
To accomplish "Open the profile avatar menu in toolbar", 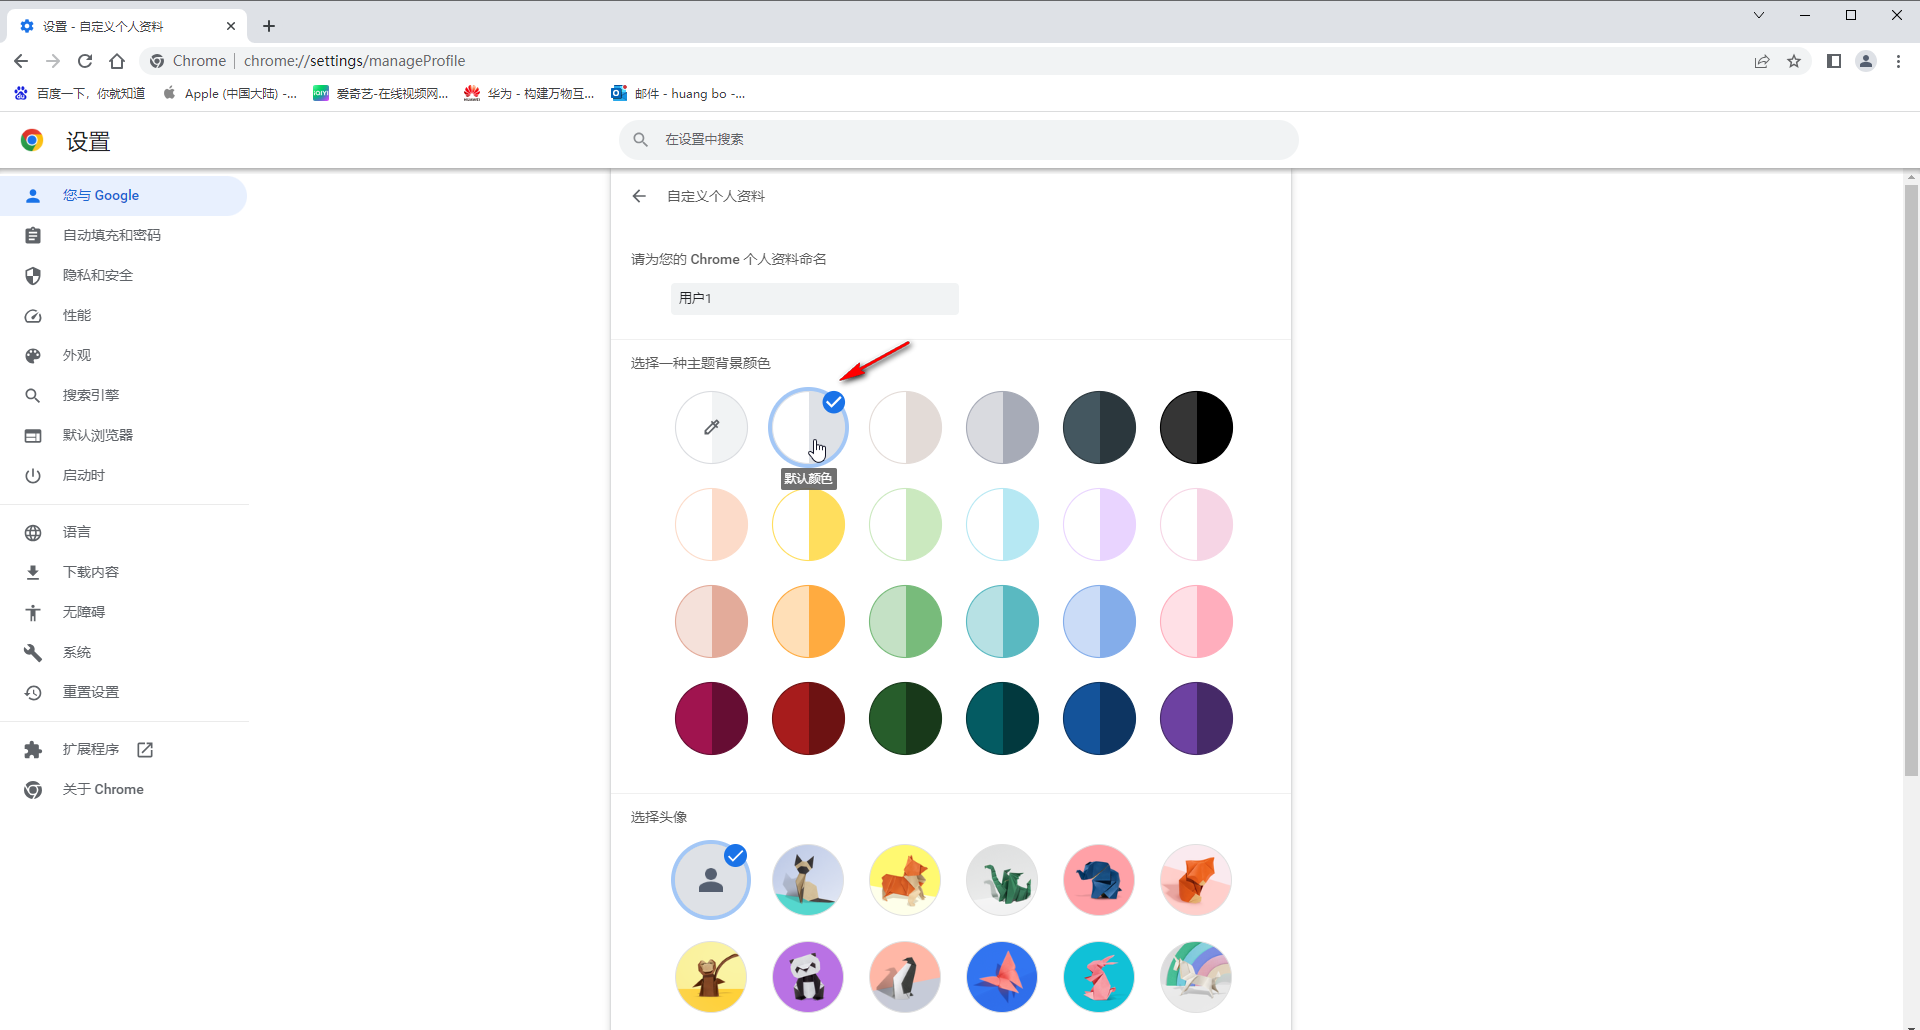I will coord(1866,61).
